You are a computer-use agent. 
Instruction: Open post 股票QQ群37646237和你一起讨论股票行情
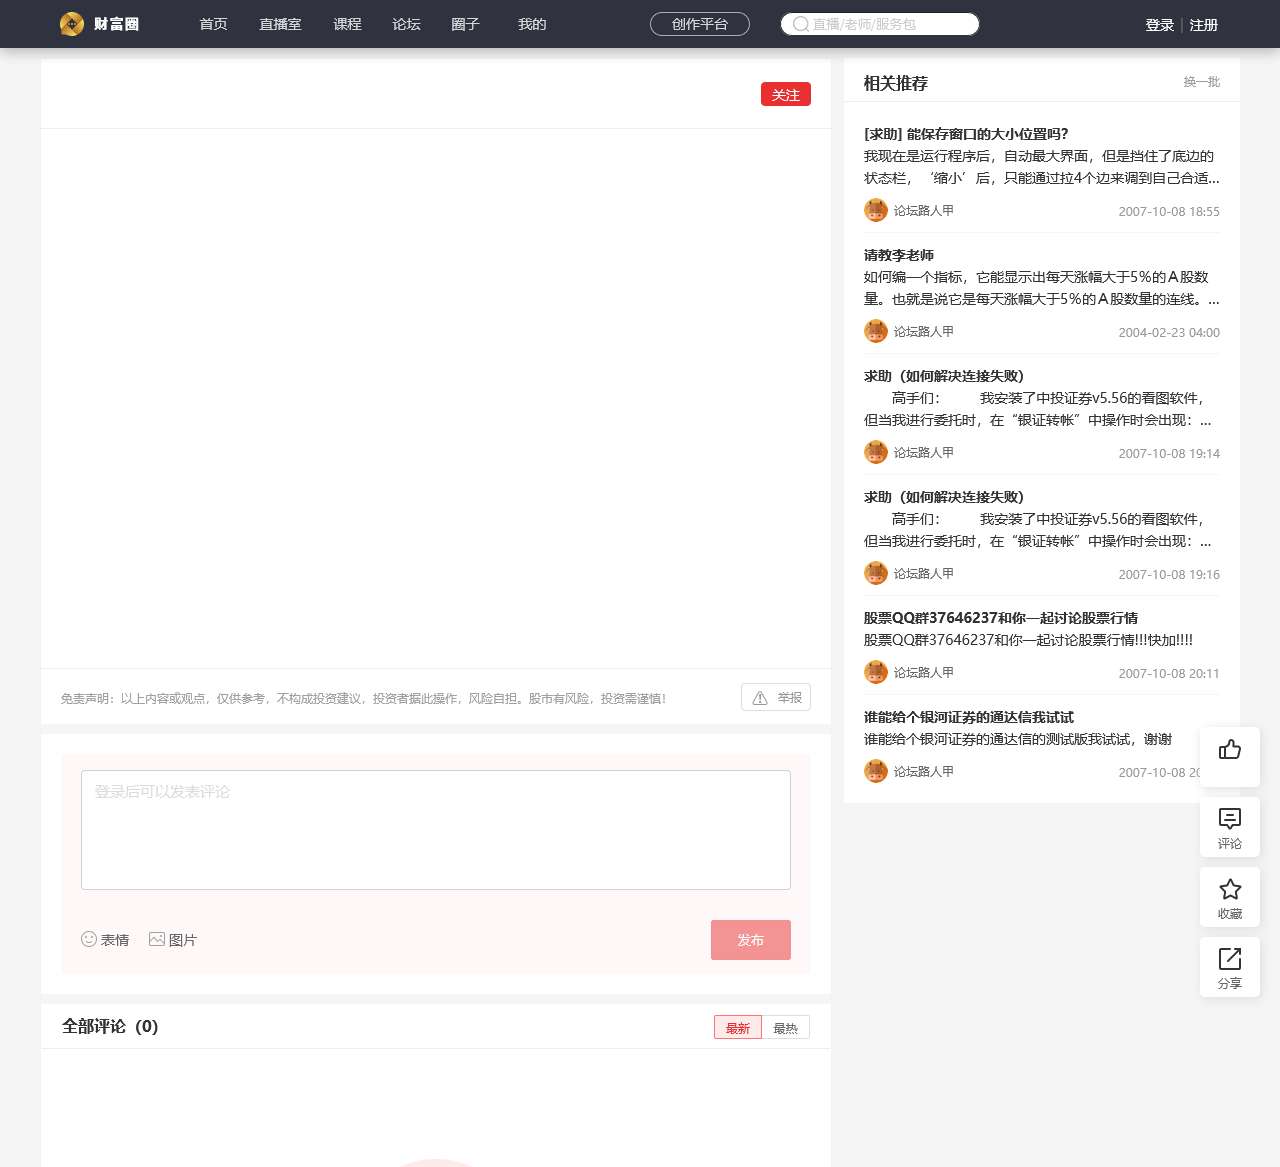click(x=1001, y=618)
